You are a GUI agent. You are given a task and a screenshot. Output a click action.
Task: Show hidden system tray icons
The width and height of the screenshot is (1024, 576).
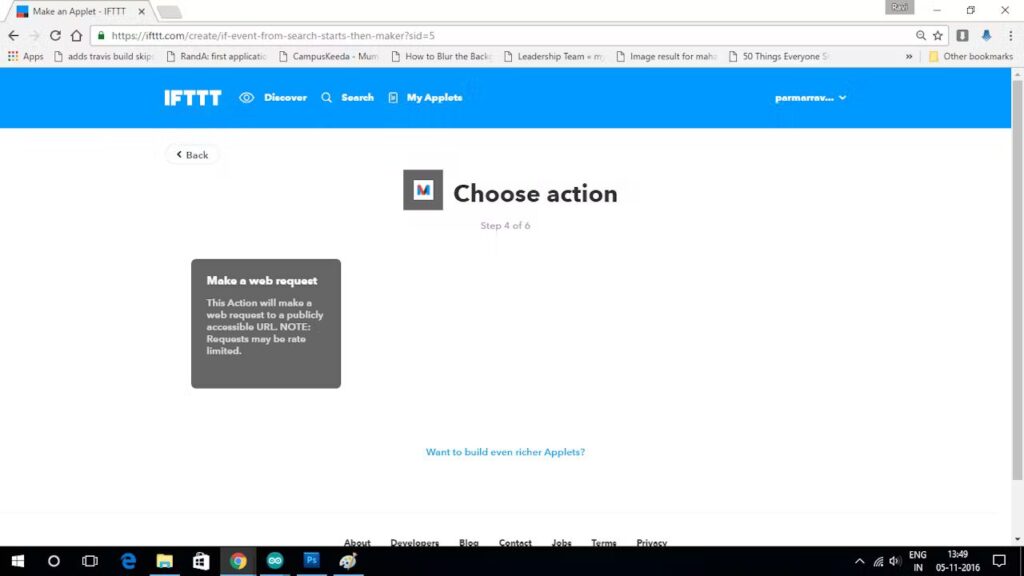pos(859,561)
